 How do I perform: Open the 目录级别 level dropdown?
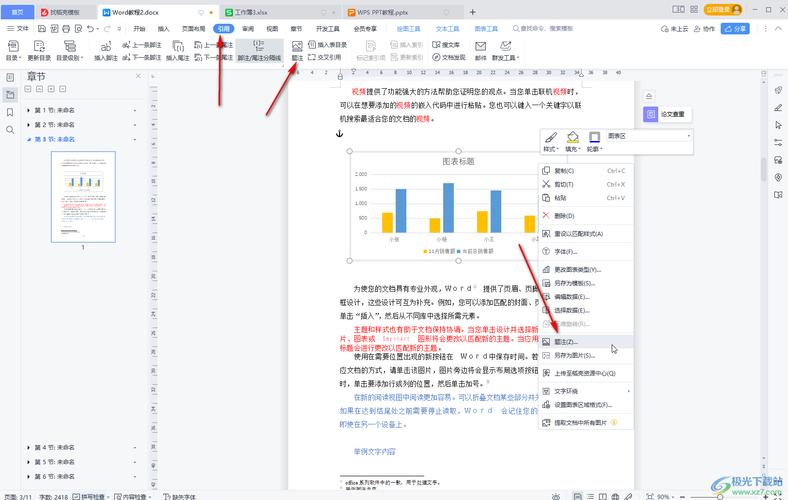click(70, 50)
